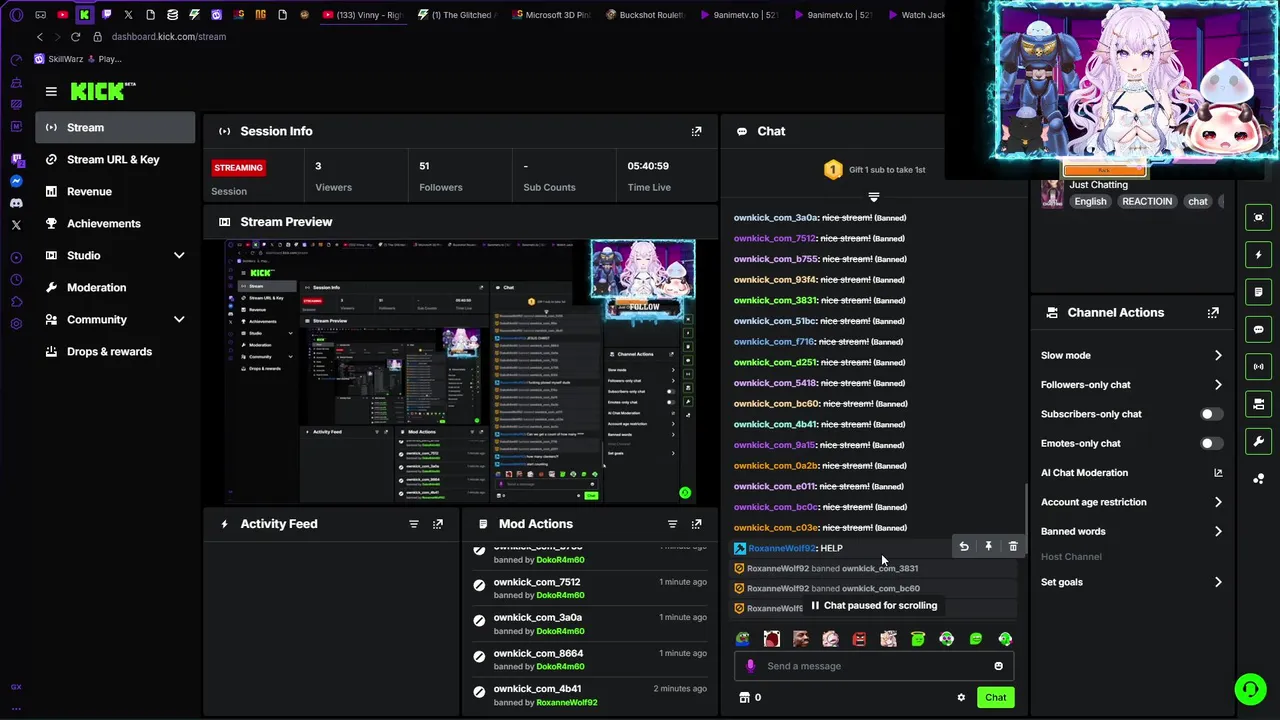Image resolution: width=1280 pixels, height=720 pixels.
Task: Go back in browser history
Action: (x=39, y=37)
